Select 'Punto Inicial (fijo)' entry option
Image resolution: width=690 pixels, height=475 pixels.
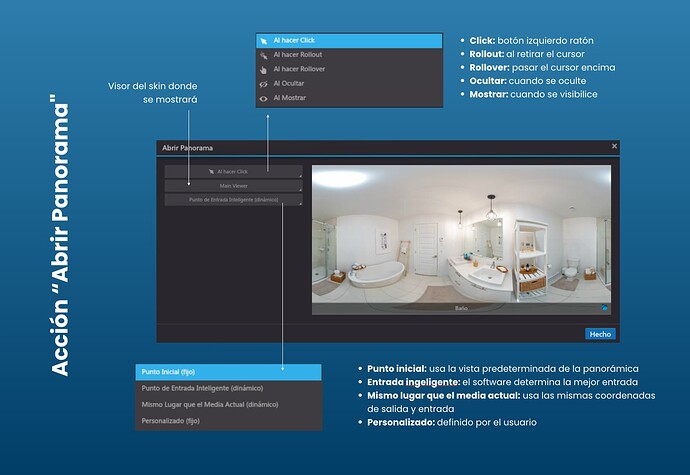pos(228,372)
